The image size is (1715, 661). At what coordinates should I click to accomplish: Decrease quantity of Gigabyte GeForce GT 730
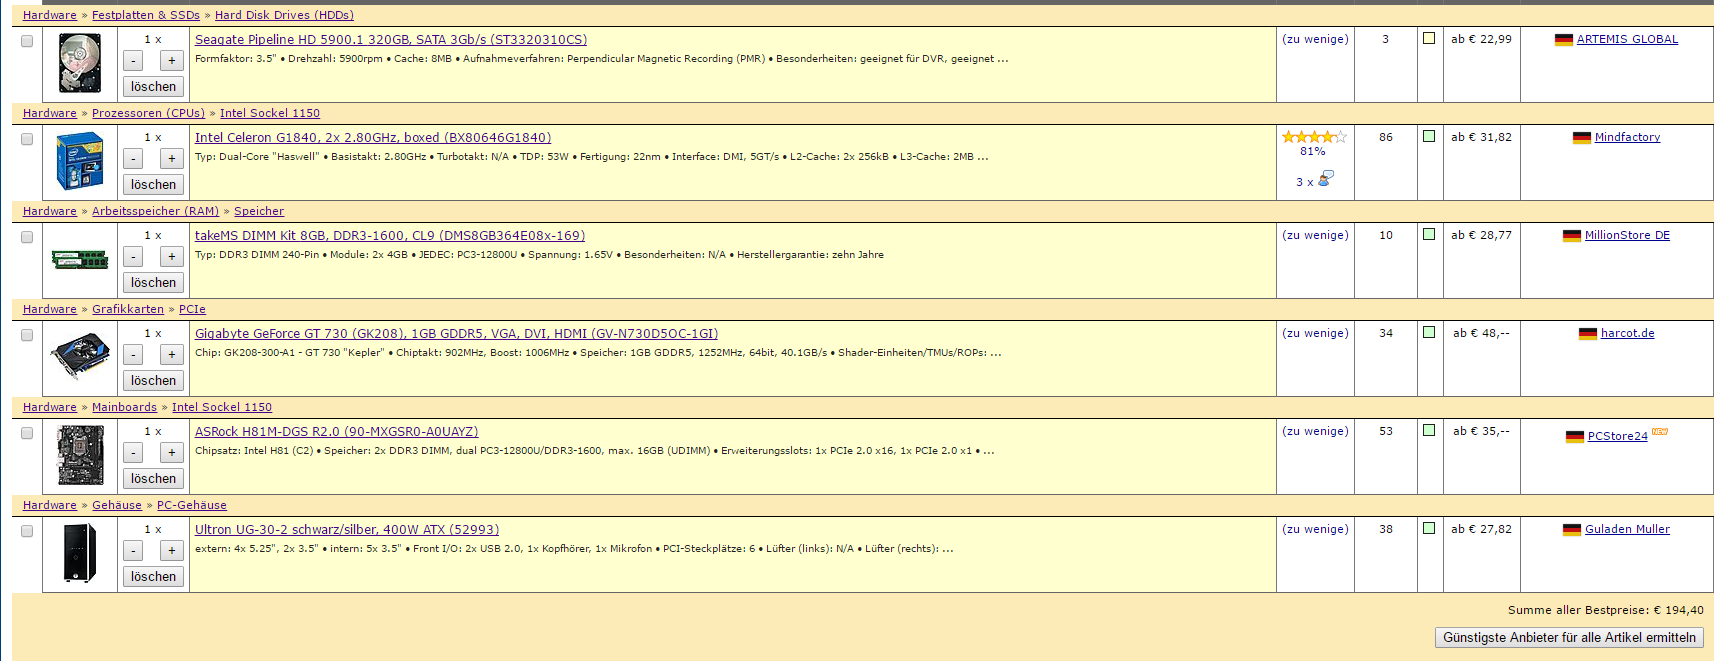coord(134,355)
